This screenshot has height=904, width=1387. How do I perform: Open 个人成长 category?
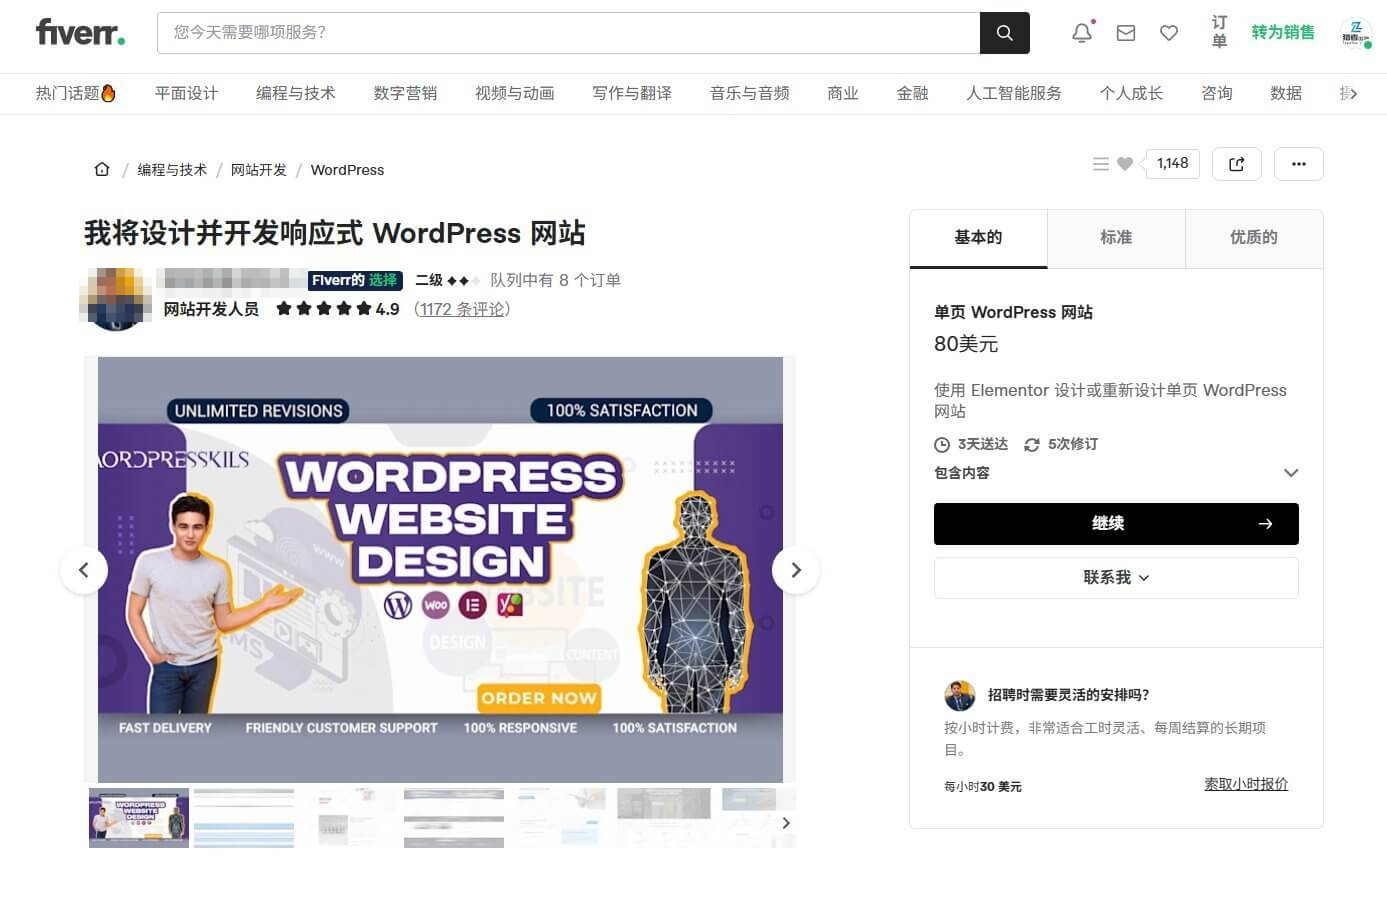coord(1131,93)
